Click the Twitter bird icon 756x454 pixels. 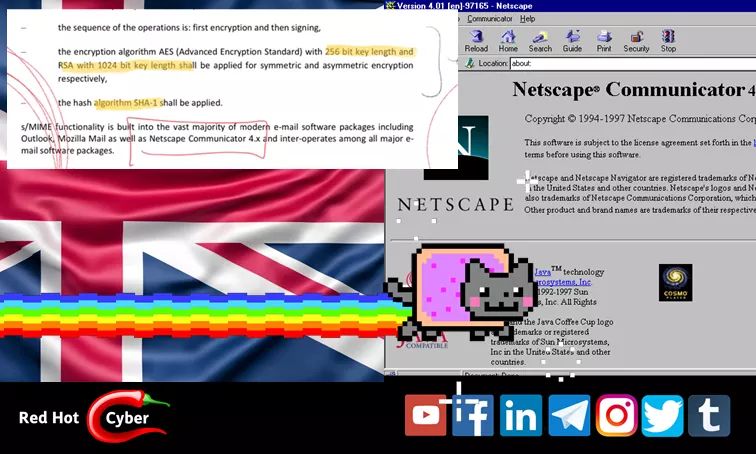[663, 415]
